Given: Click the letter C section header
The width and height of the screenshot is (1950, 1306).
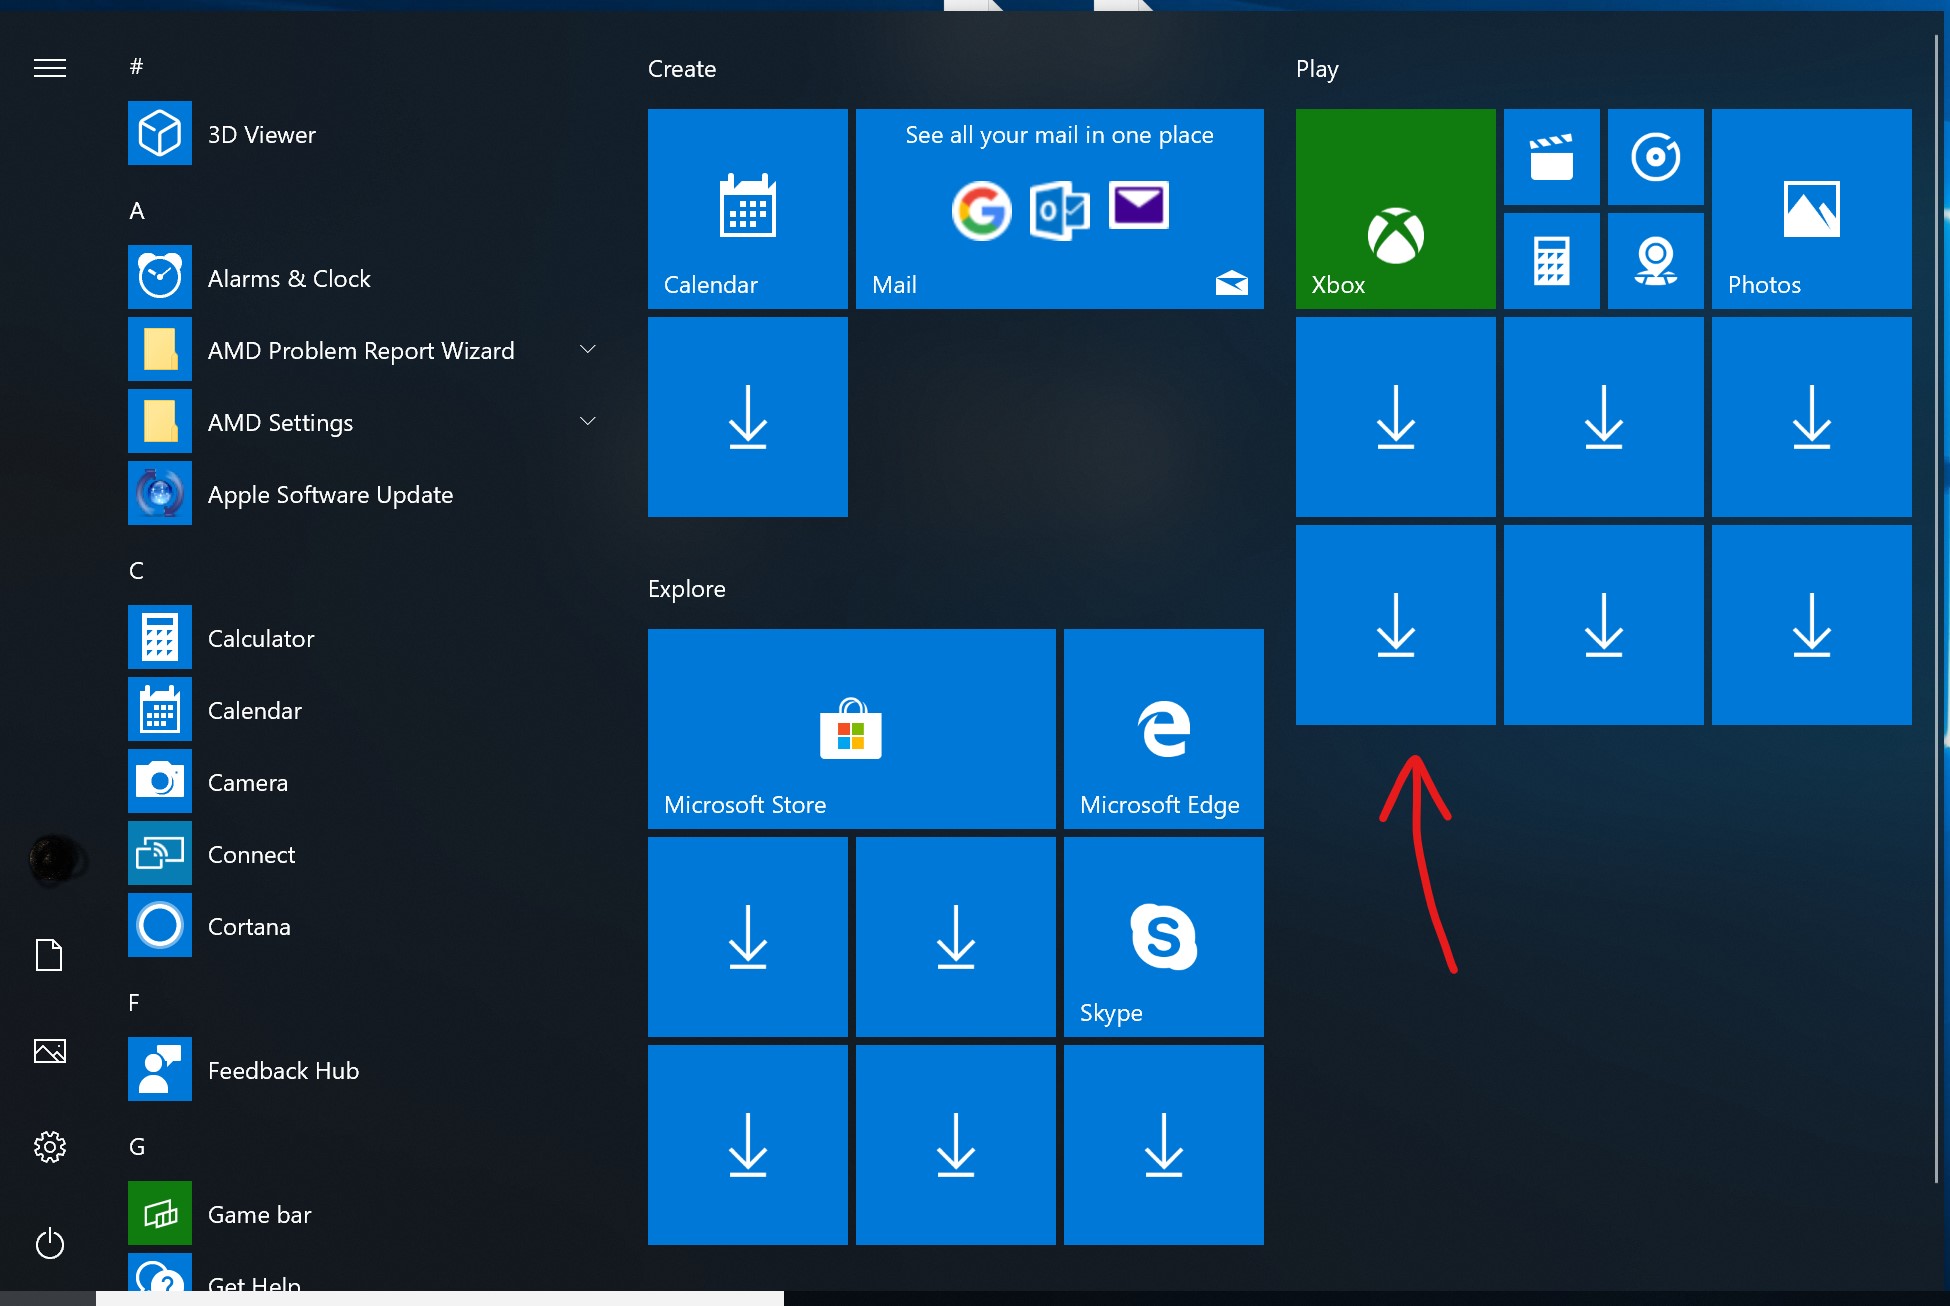Looking at the screenshot, I should click(137, 570).
